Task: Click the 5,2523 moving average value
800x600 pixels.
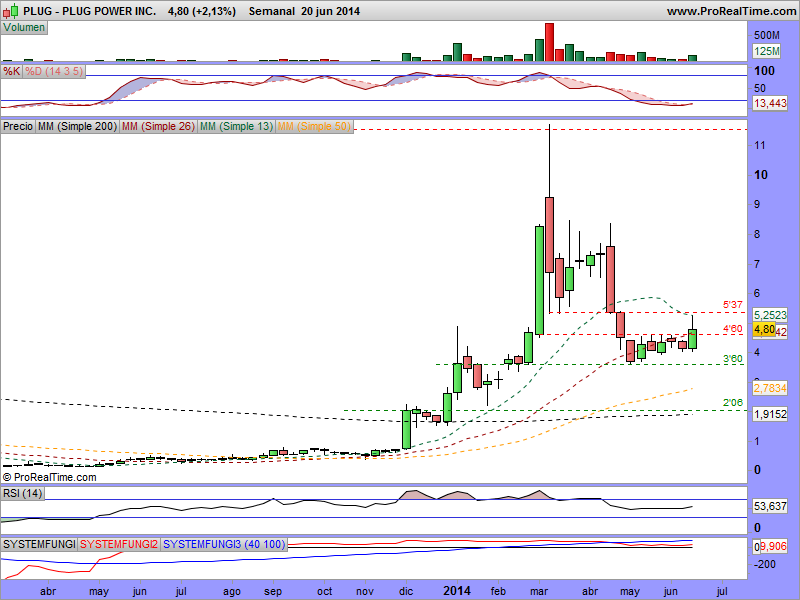Action: 770,315
